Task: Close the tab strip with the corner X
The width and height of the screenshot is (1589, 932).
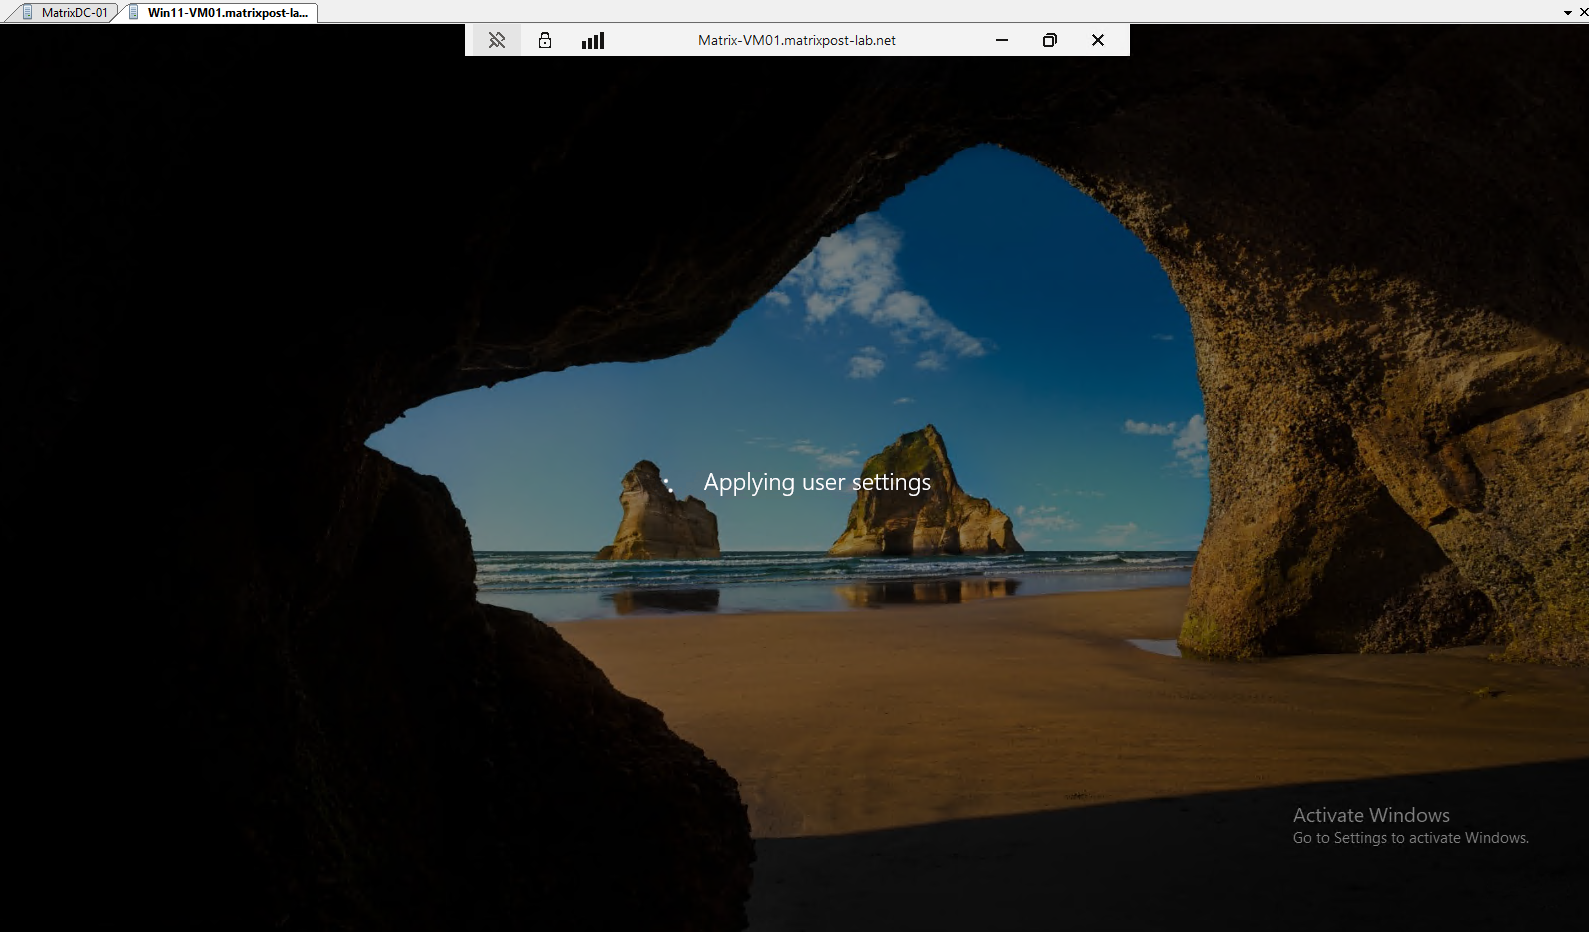Action: pos(1583,13)
